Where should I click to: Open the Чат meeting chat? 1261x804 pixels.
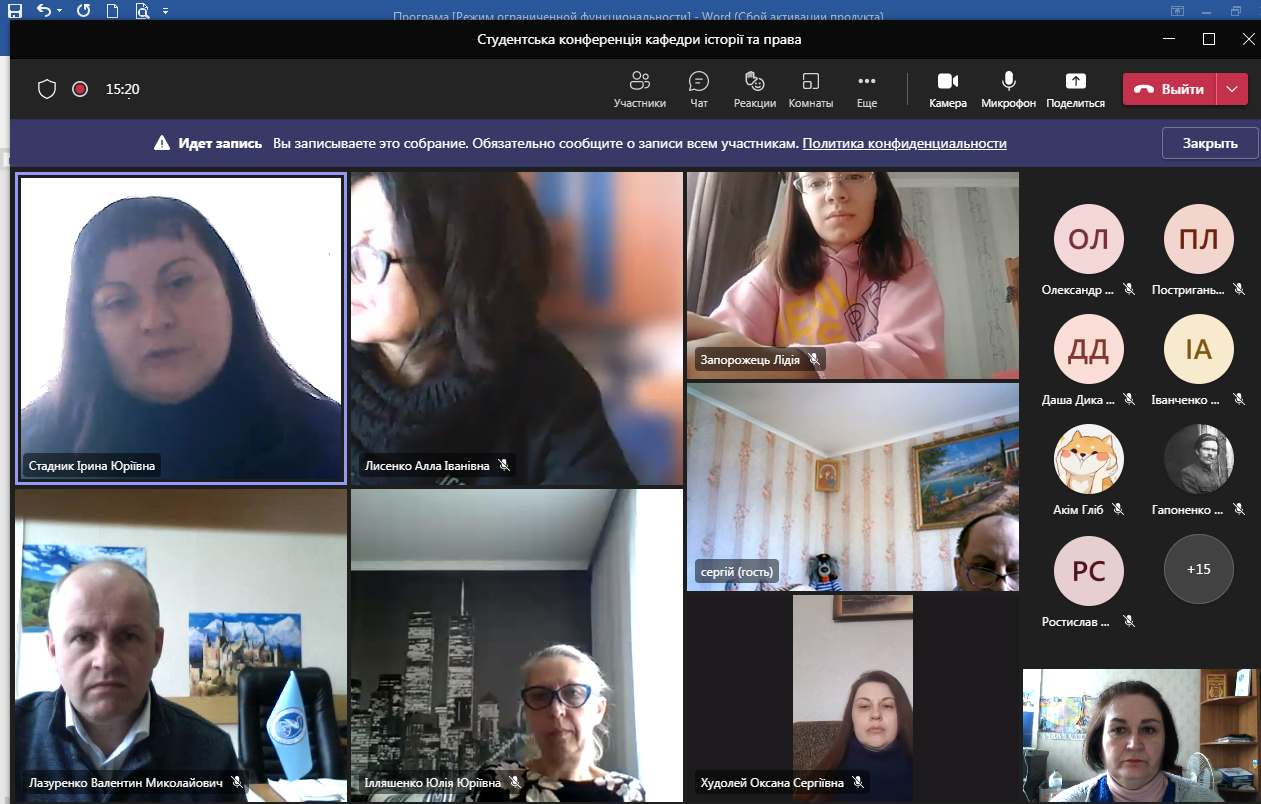coord(699,90)
